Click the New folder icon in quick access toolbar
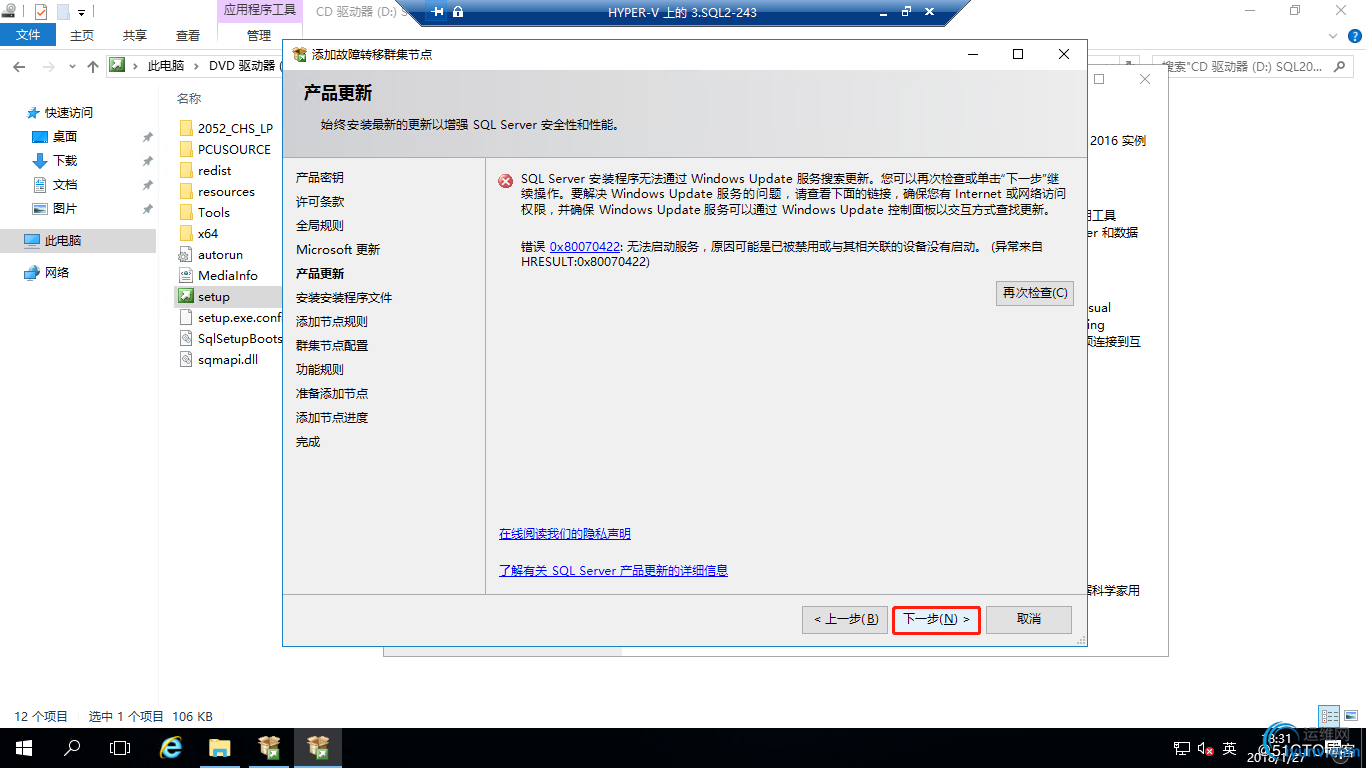 [63, 12]
